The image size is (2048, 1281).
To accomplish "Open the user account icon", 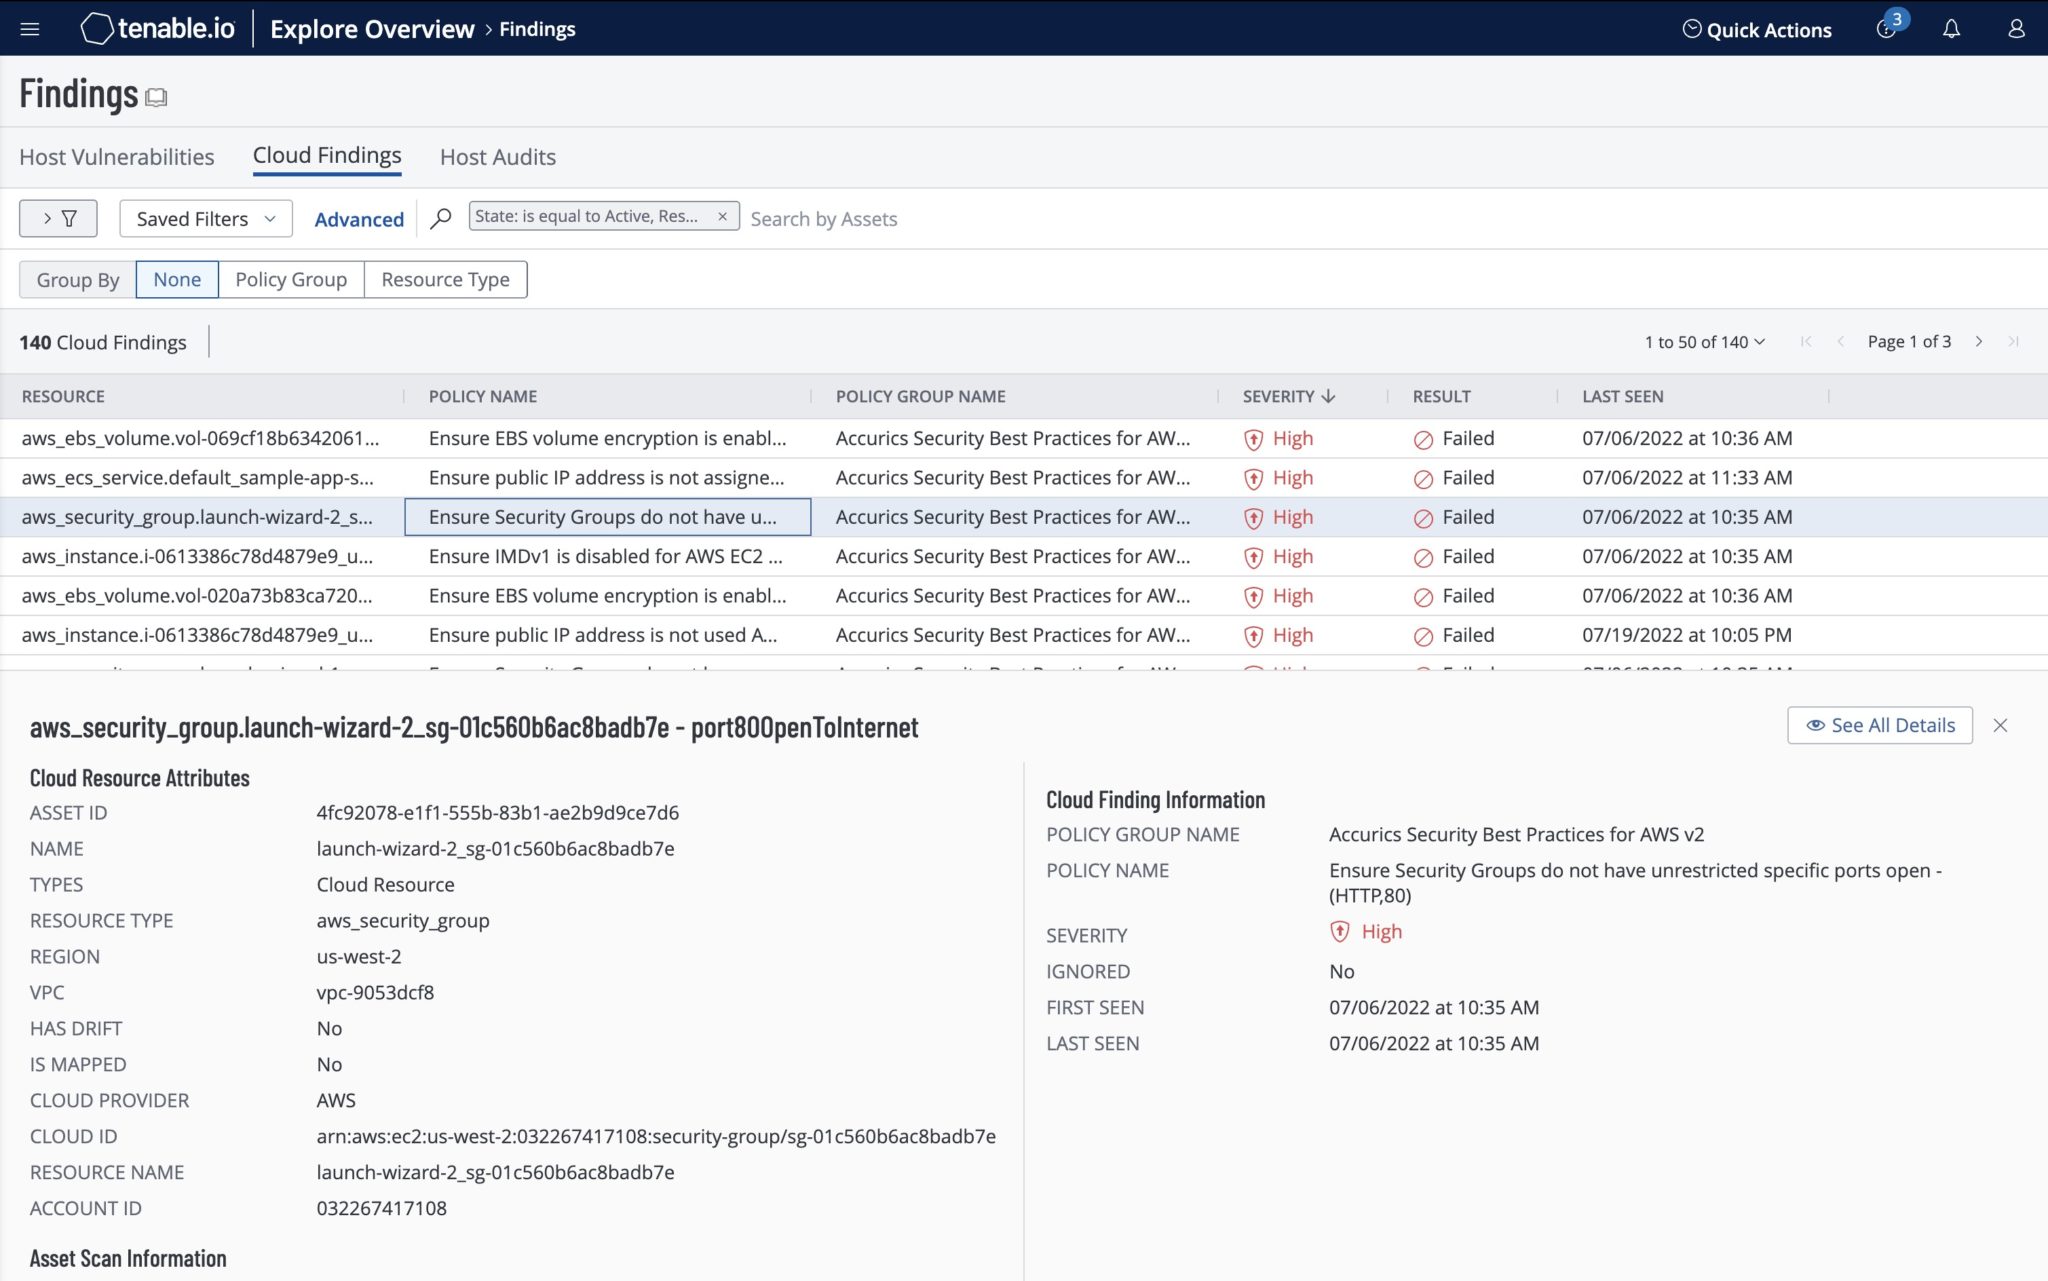I will click(x=2016, y=29).
